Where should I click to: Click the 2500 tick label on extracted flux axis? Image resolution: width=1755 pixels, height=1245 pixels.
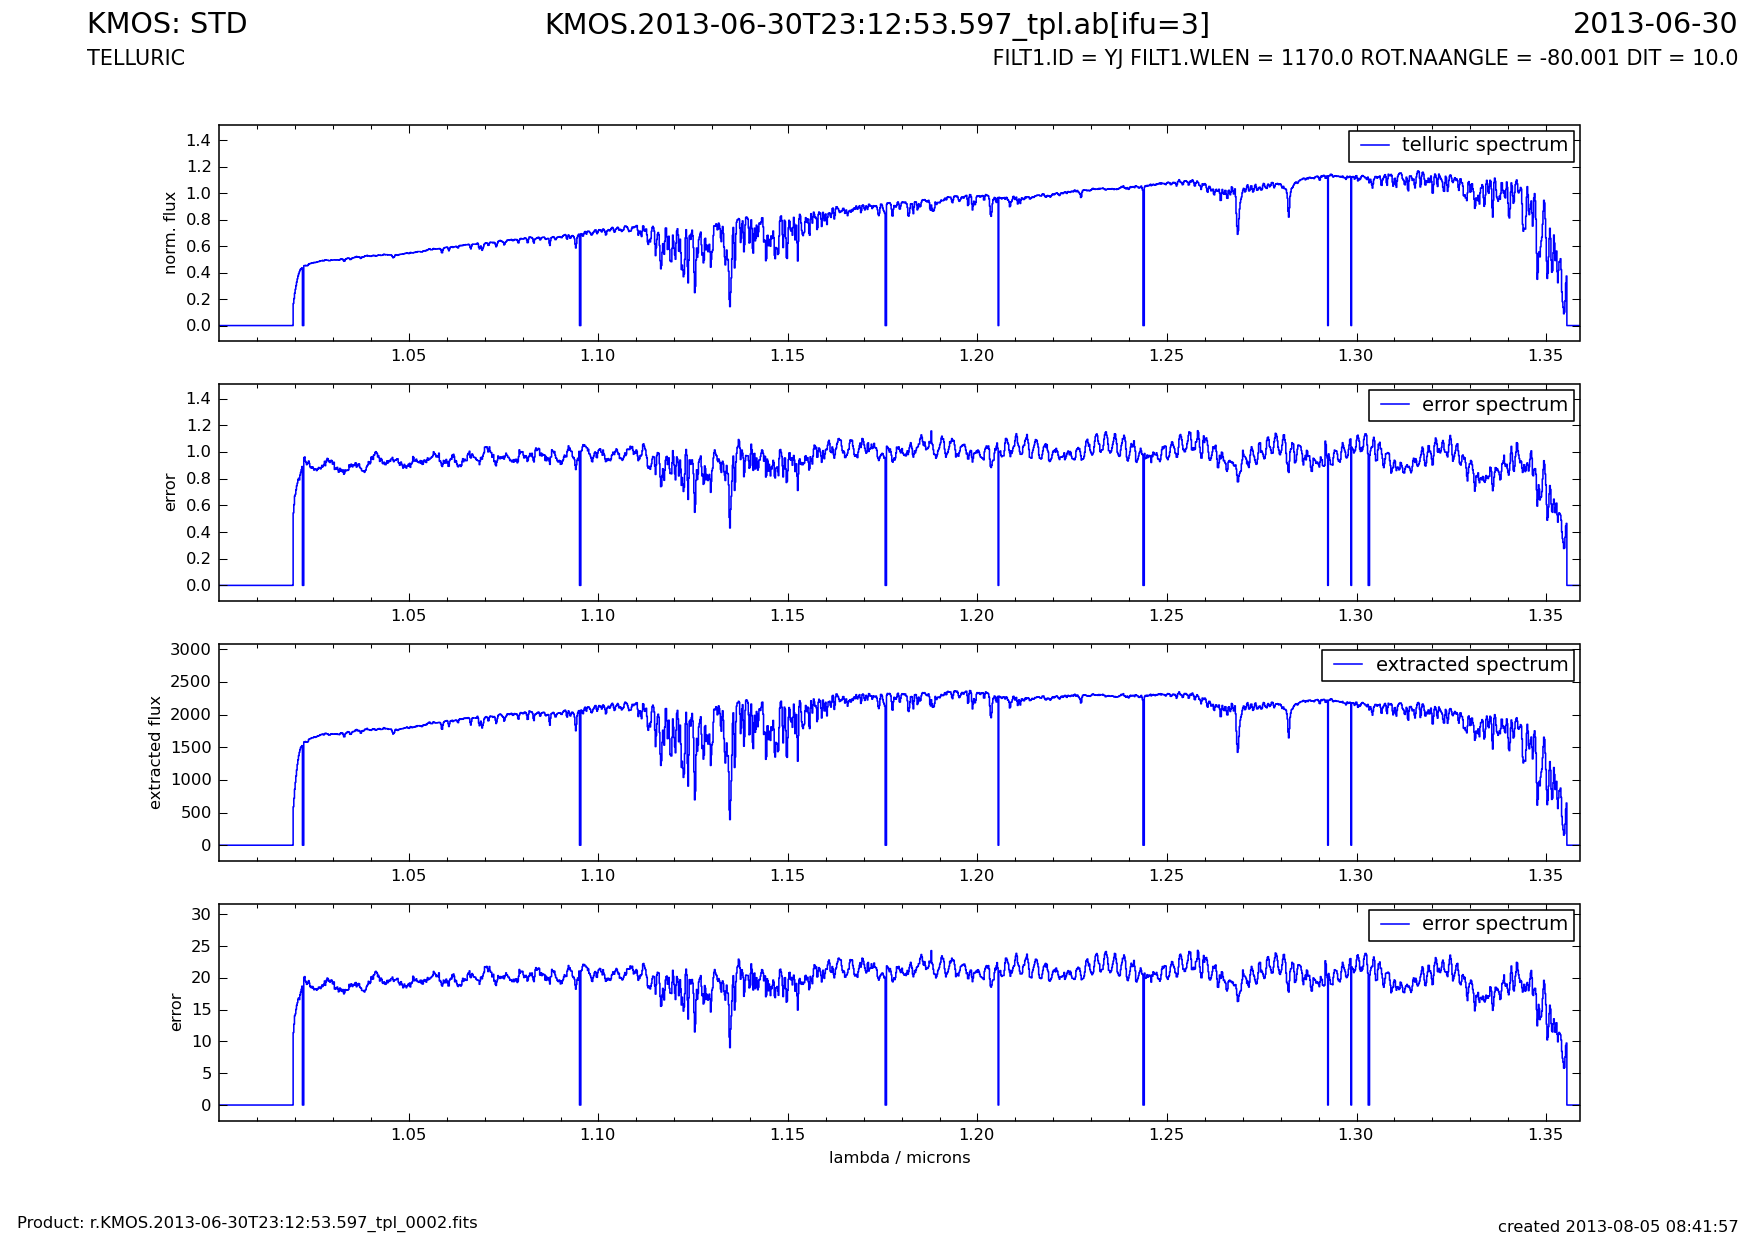[x=191, y=682]
